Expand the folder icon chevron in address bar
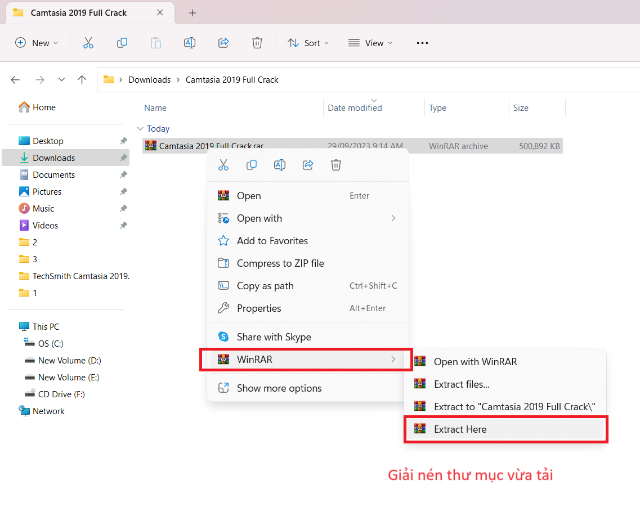 point(121,80)
